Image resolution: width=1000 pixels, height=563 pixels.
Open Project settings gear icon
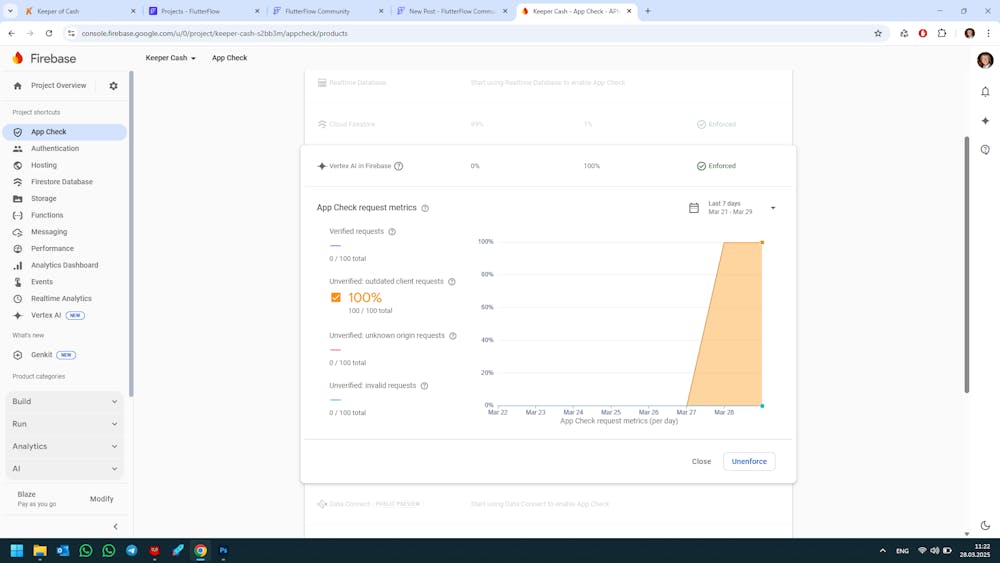114,85
